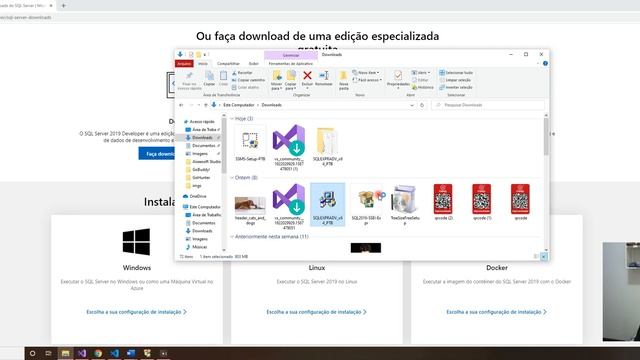
Task: Open the Ferramentas de Aplicativo tab
Action: click(291, 64)
